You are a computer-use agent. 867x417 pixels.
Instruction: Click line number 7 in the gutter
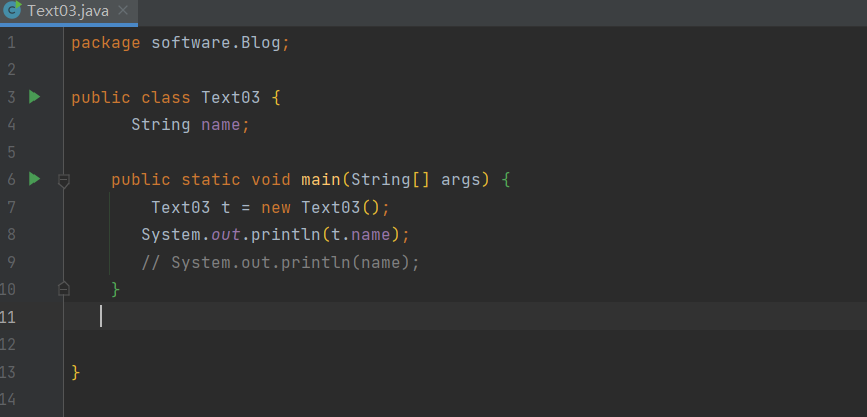[11, 207]
